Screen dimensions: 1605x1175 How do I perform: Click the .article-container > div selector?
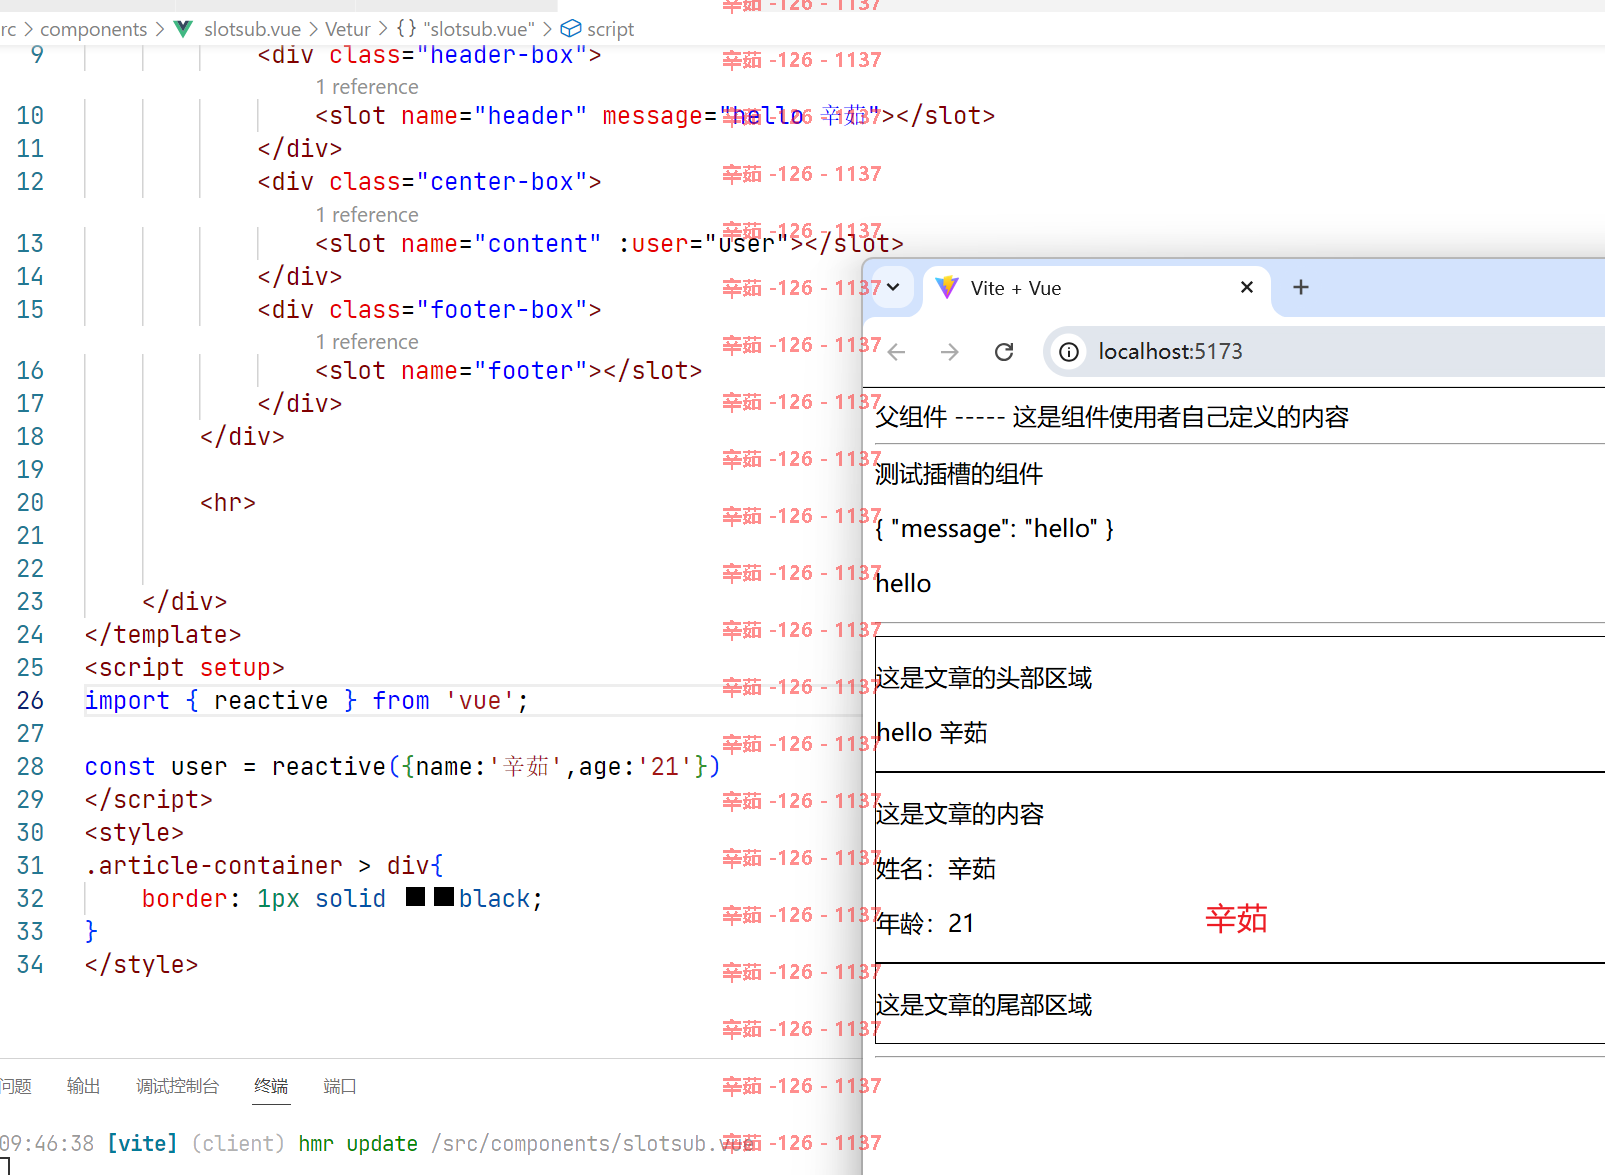click(264, 865)
